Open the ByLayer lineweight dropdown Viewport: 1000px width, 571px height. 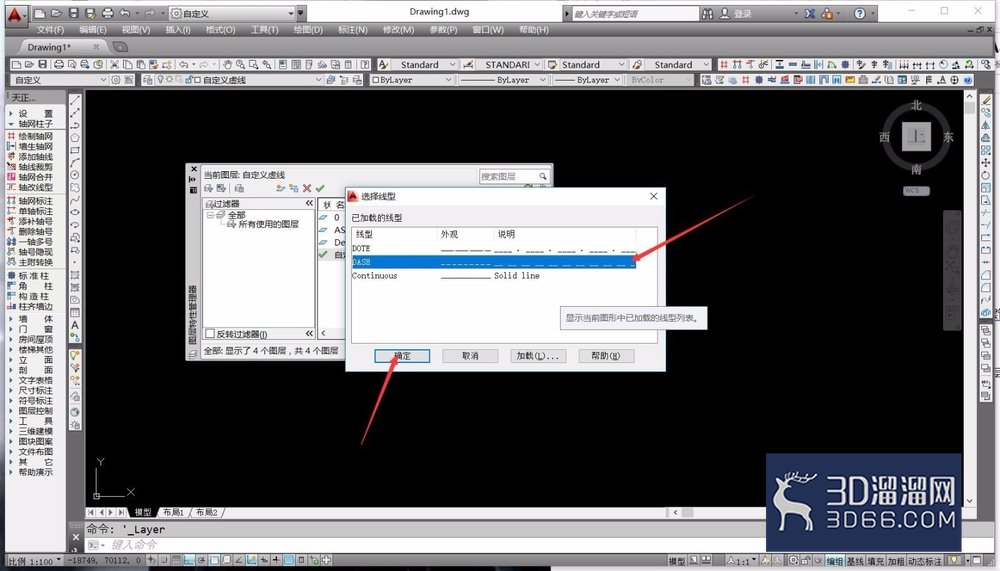pyautogui.click(x=587, y=80)
